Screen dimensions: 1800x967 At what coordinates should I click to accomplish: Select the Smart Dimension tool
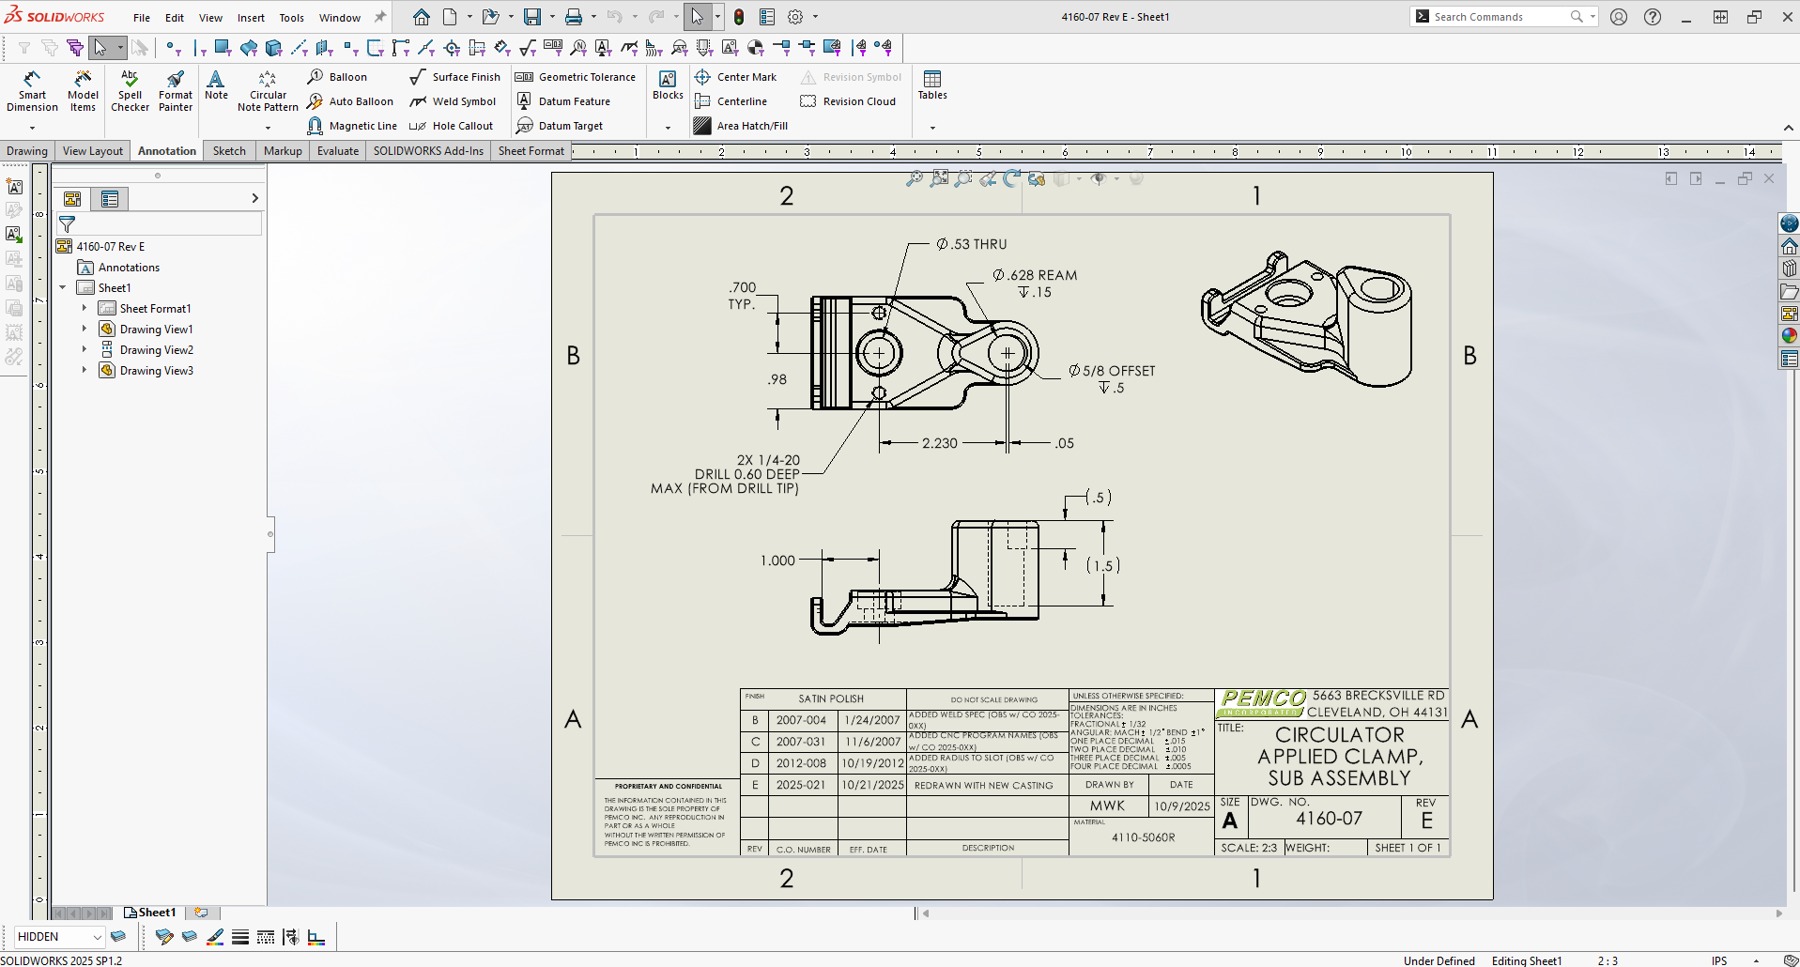pos(32,91)
